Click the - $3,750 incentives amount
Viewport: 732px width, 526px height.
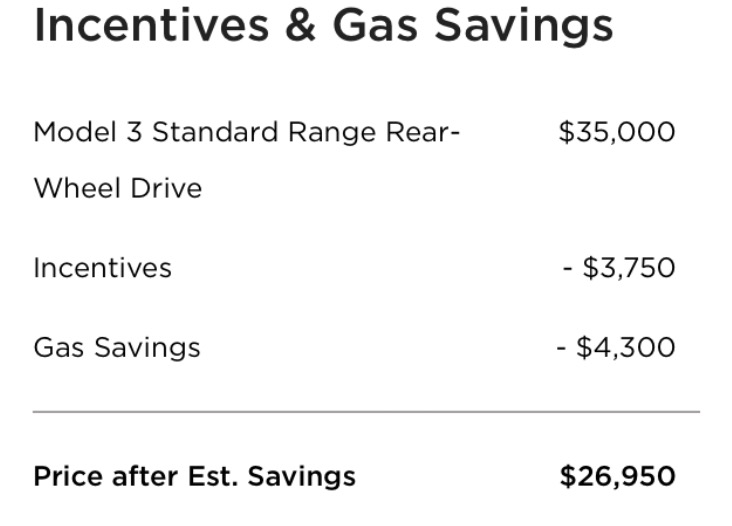pos(620,268)
